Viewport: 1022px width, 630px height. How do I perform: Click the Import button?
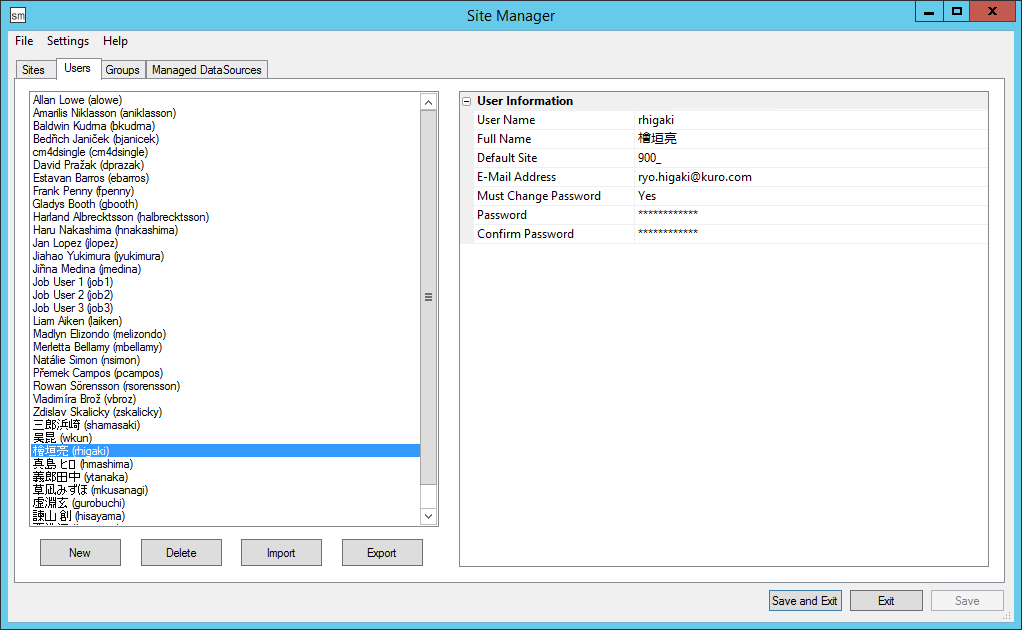pos(281,553)
